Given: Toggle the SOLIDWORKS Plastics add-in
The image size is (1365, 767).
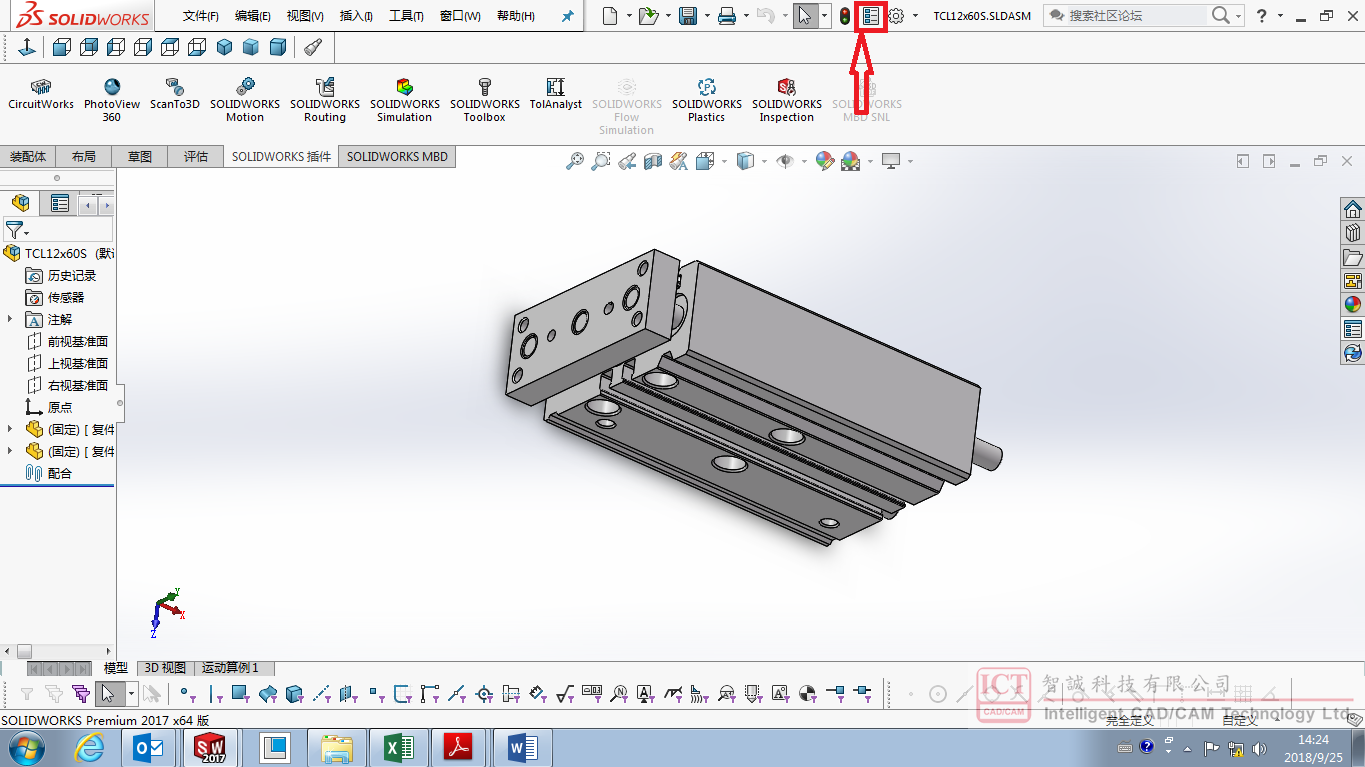Looking at the screenshot, I should coord(707,101).
